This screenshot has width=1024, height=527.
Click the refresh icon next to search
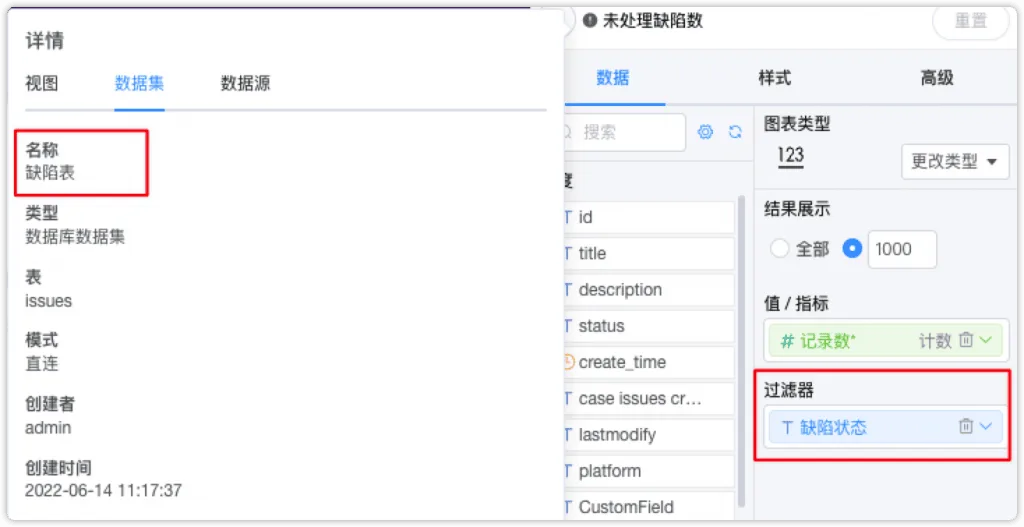(735, 132)
